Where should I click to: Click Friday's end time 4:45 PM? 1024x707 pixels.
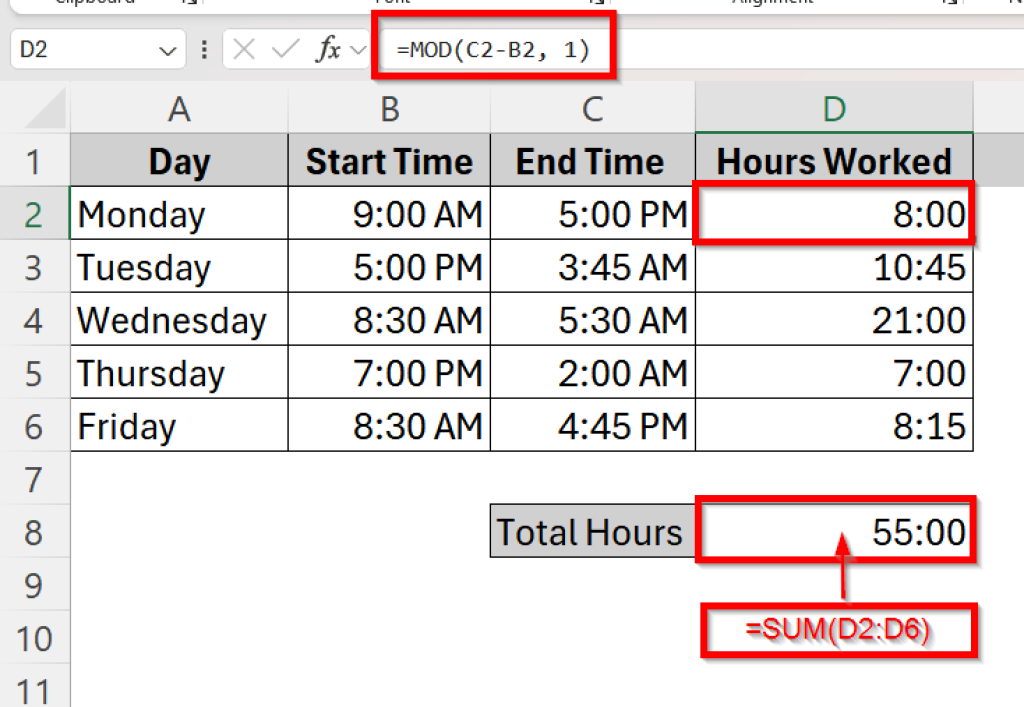click(x=592, y=426)
